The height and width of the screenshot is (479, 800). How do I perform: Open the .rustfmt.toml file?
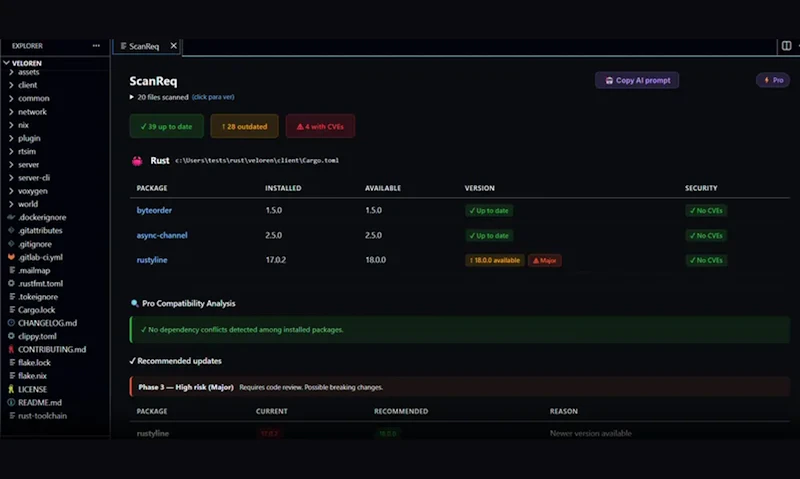point(40,284)
